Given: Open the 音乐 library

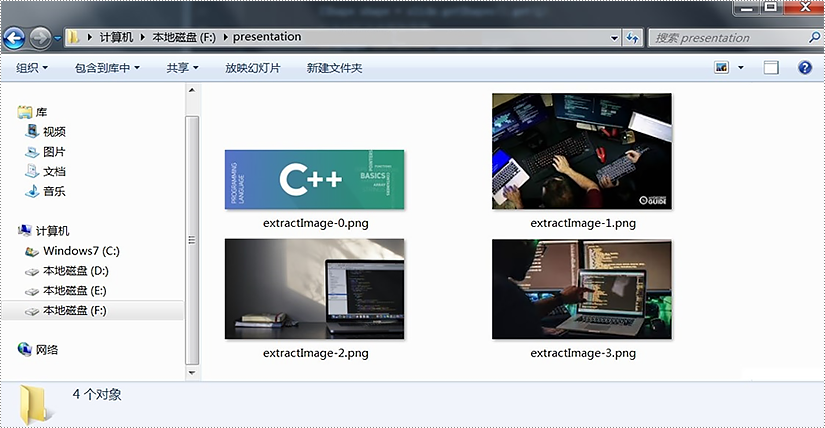Looking at the screenshot, I should tap(54, 191).
